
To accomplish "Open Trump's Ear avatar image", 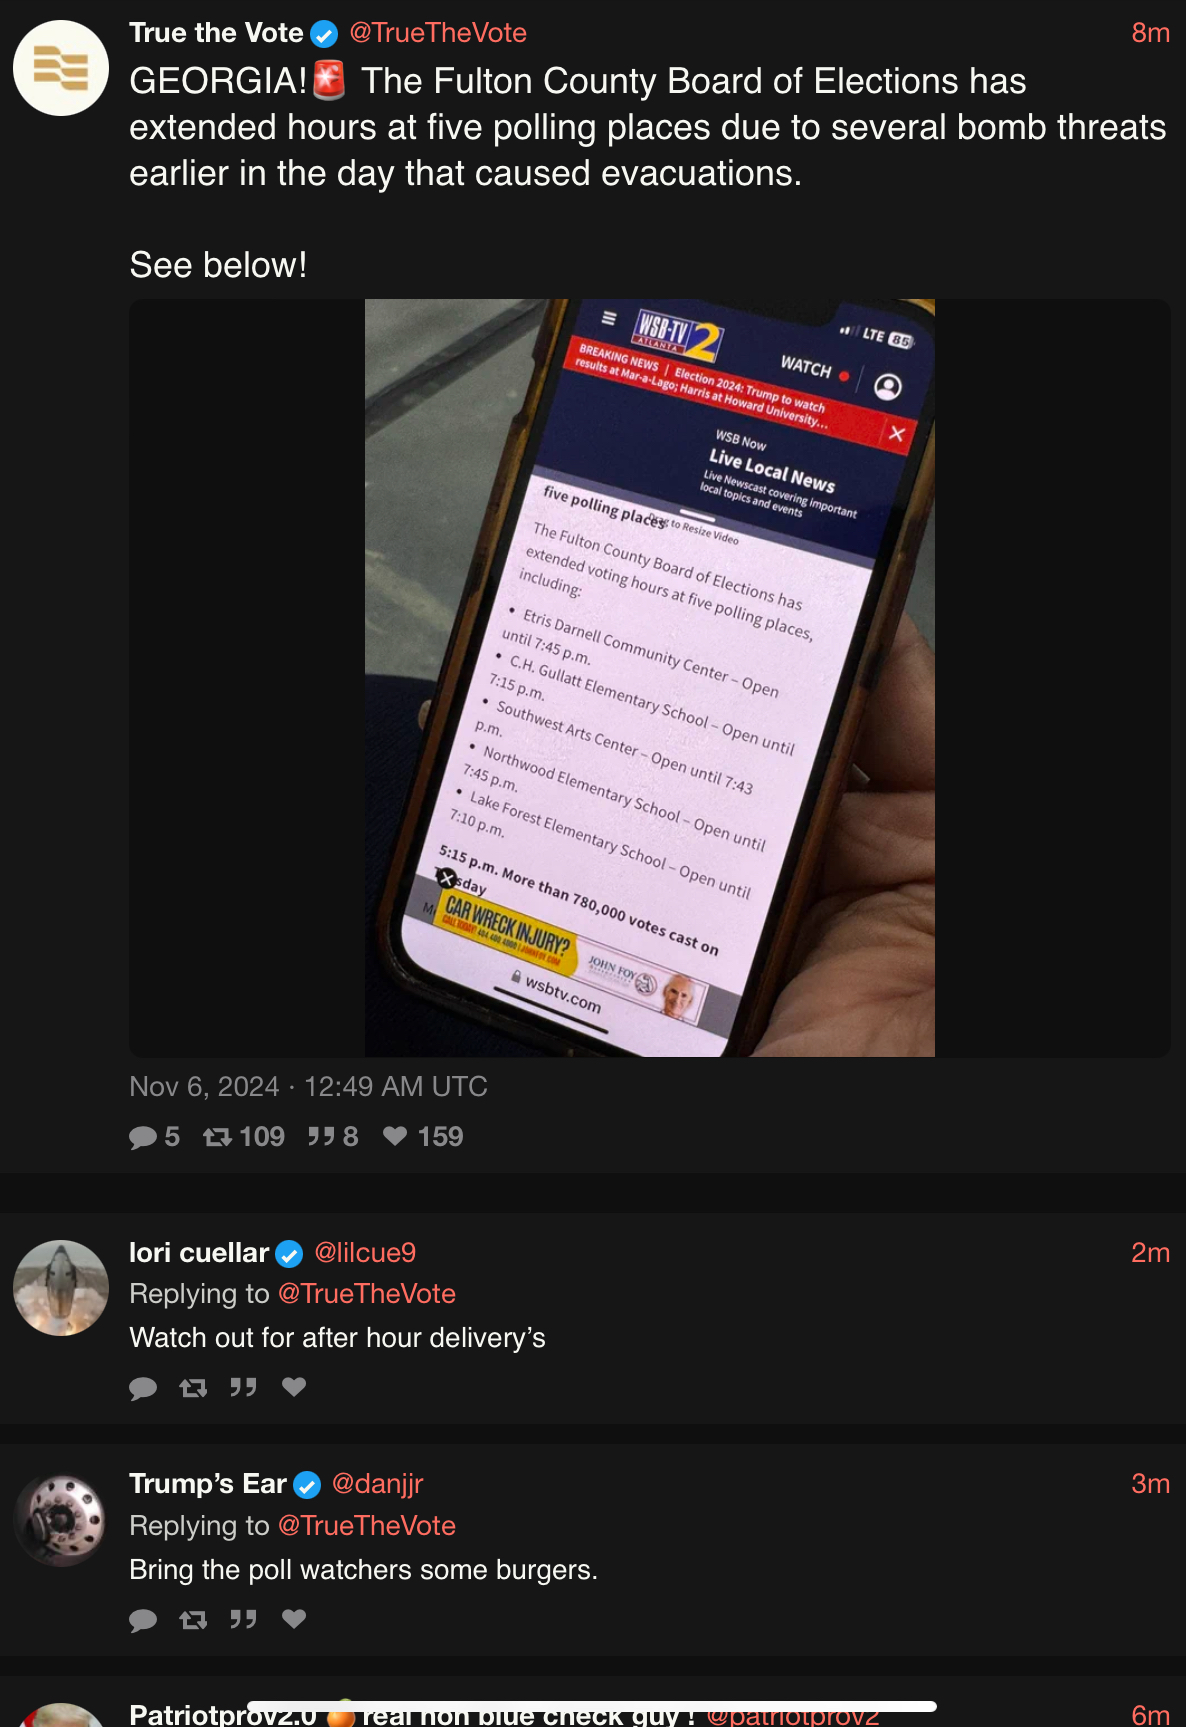I will click(61, 1519).
